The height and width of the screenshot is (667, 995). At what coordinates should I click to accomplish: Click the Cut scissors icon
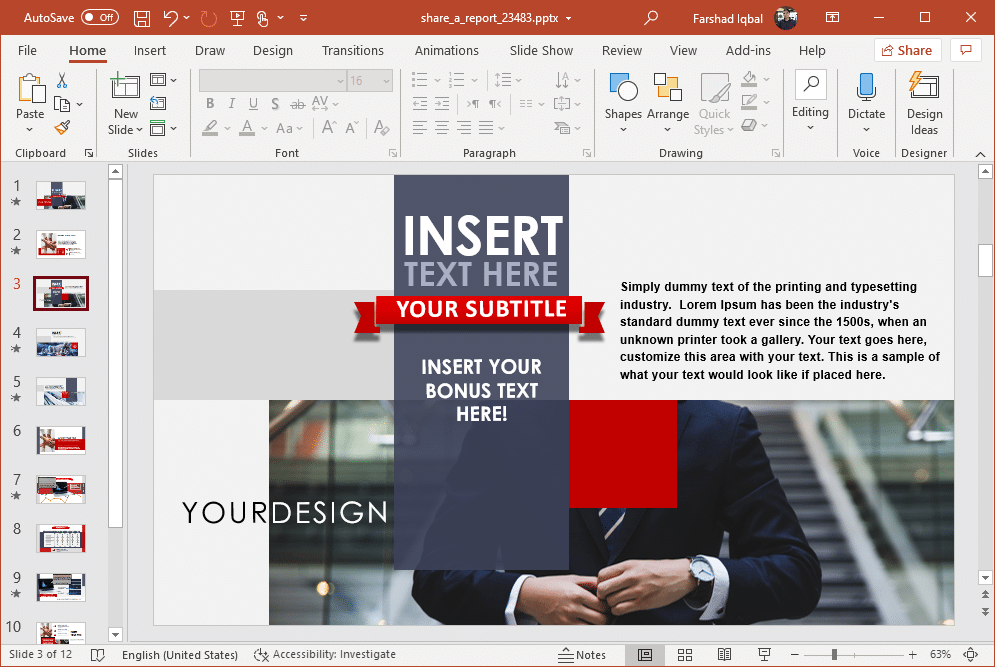point(62,81)
